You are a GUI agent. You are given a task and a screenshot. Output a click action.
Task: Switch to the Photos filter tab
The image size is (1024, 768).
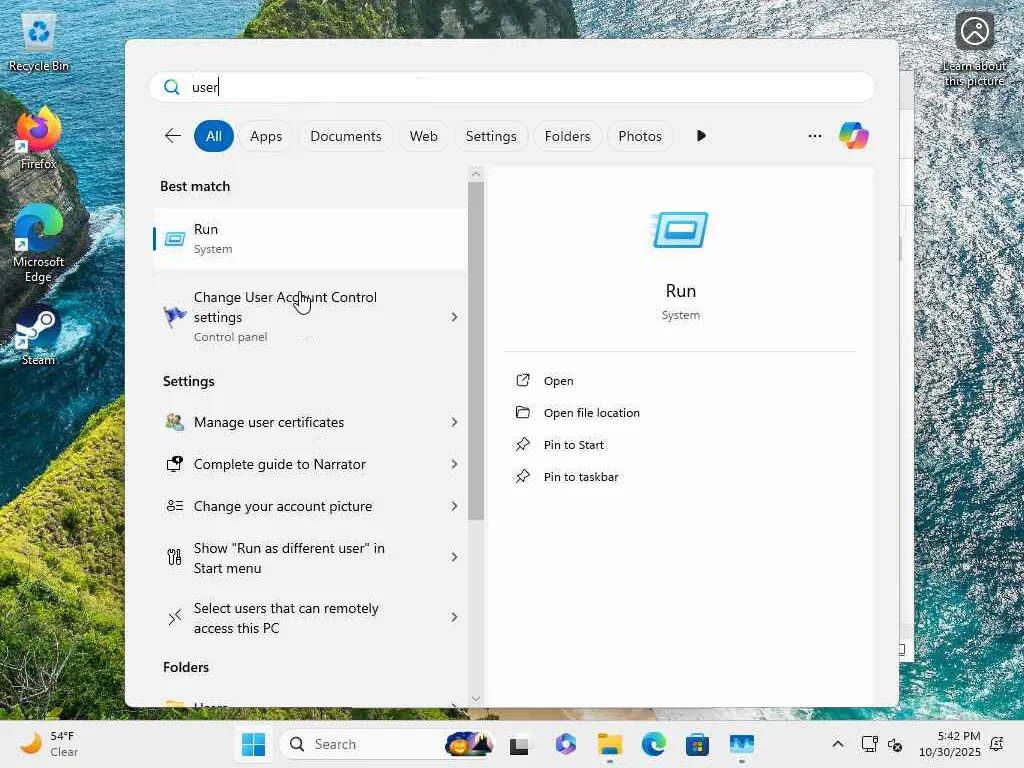639,136
